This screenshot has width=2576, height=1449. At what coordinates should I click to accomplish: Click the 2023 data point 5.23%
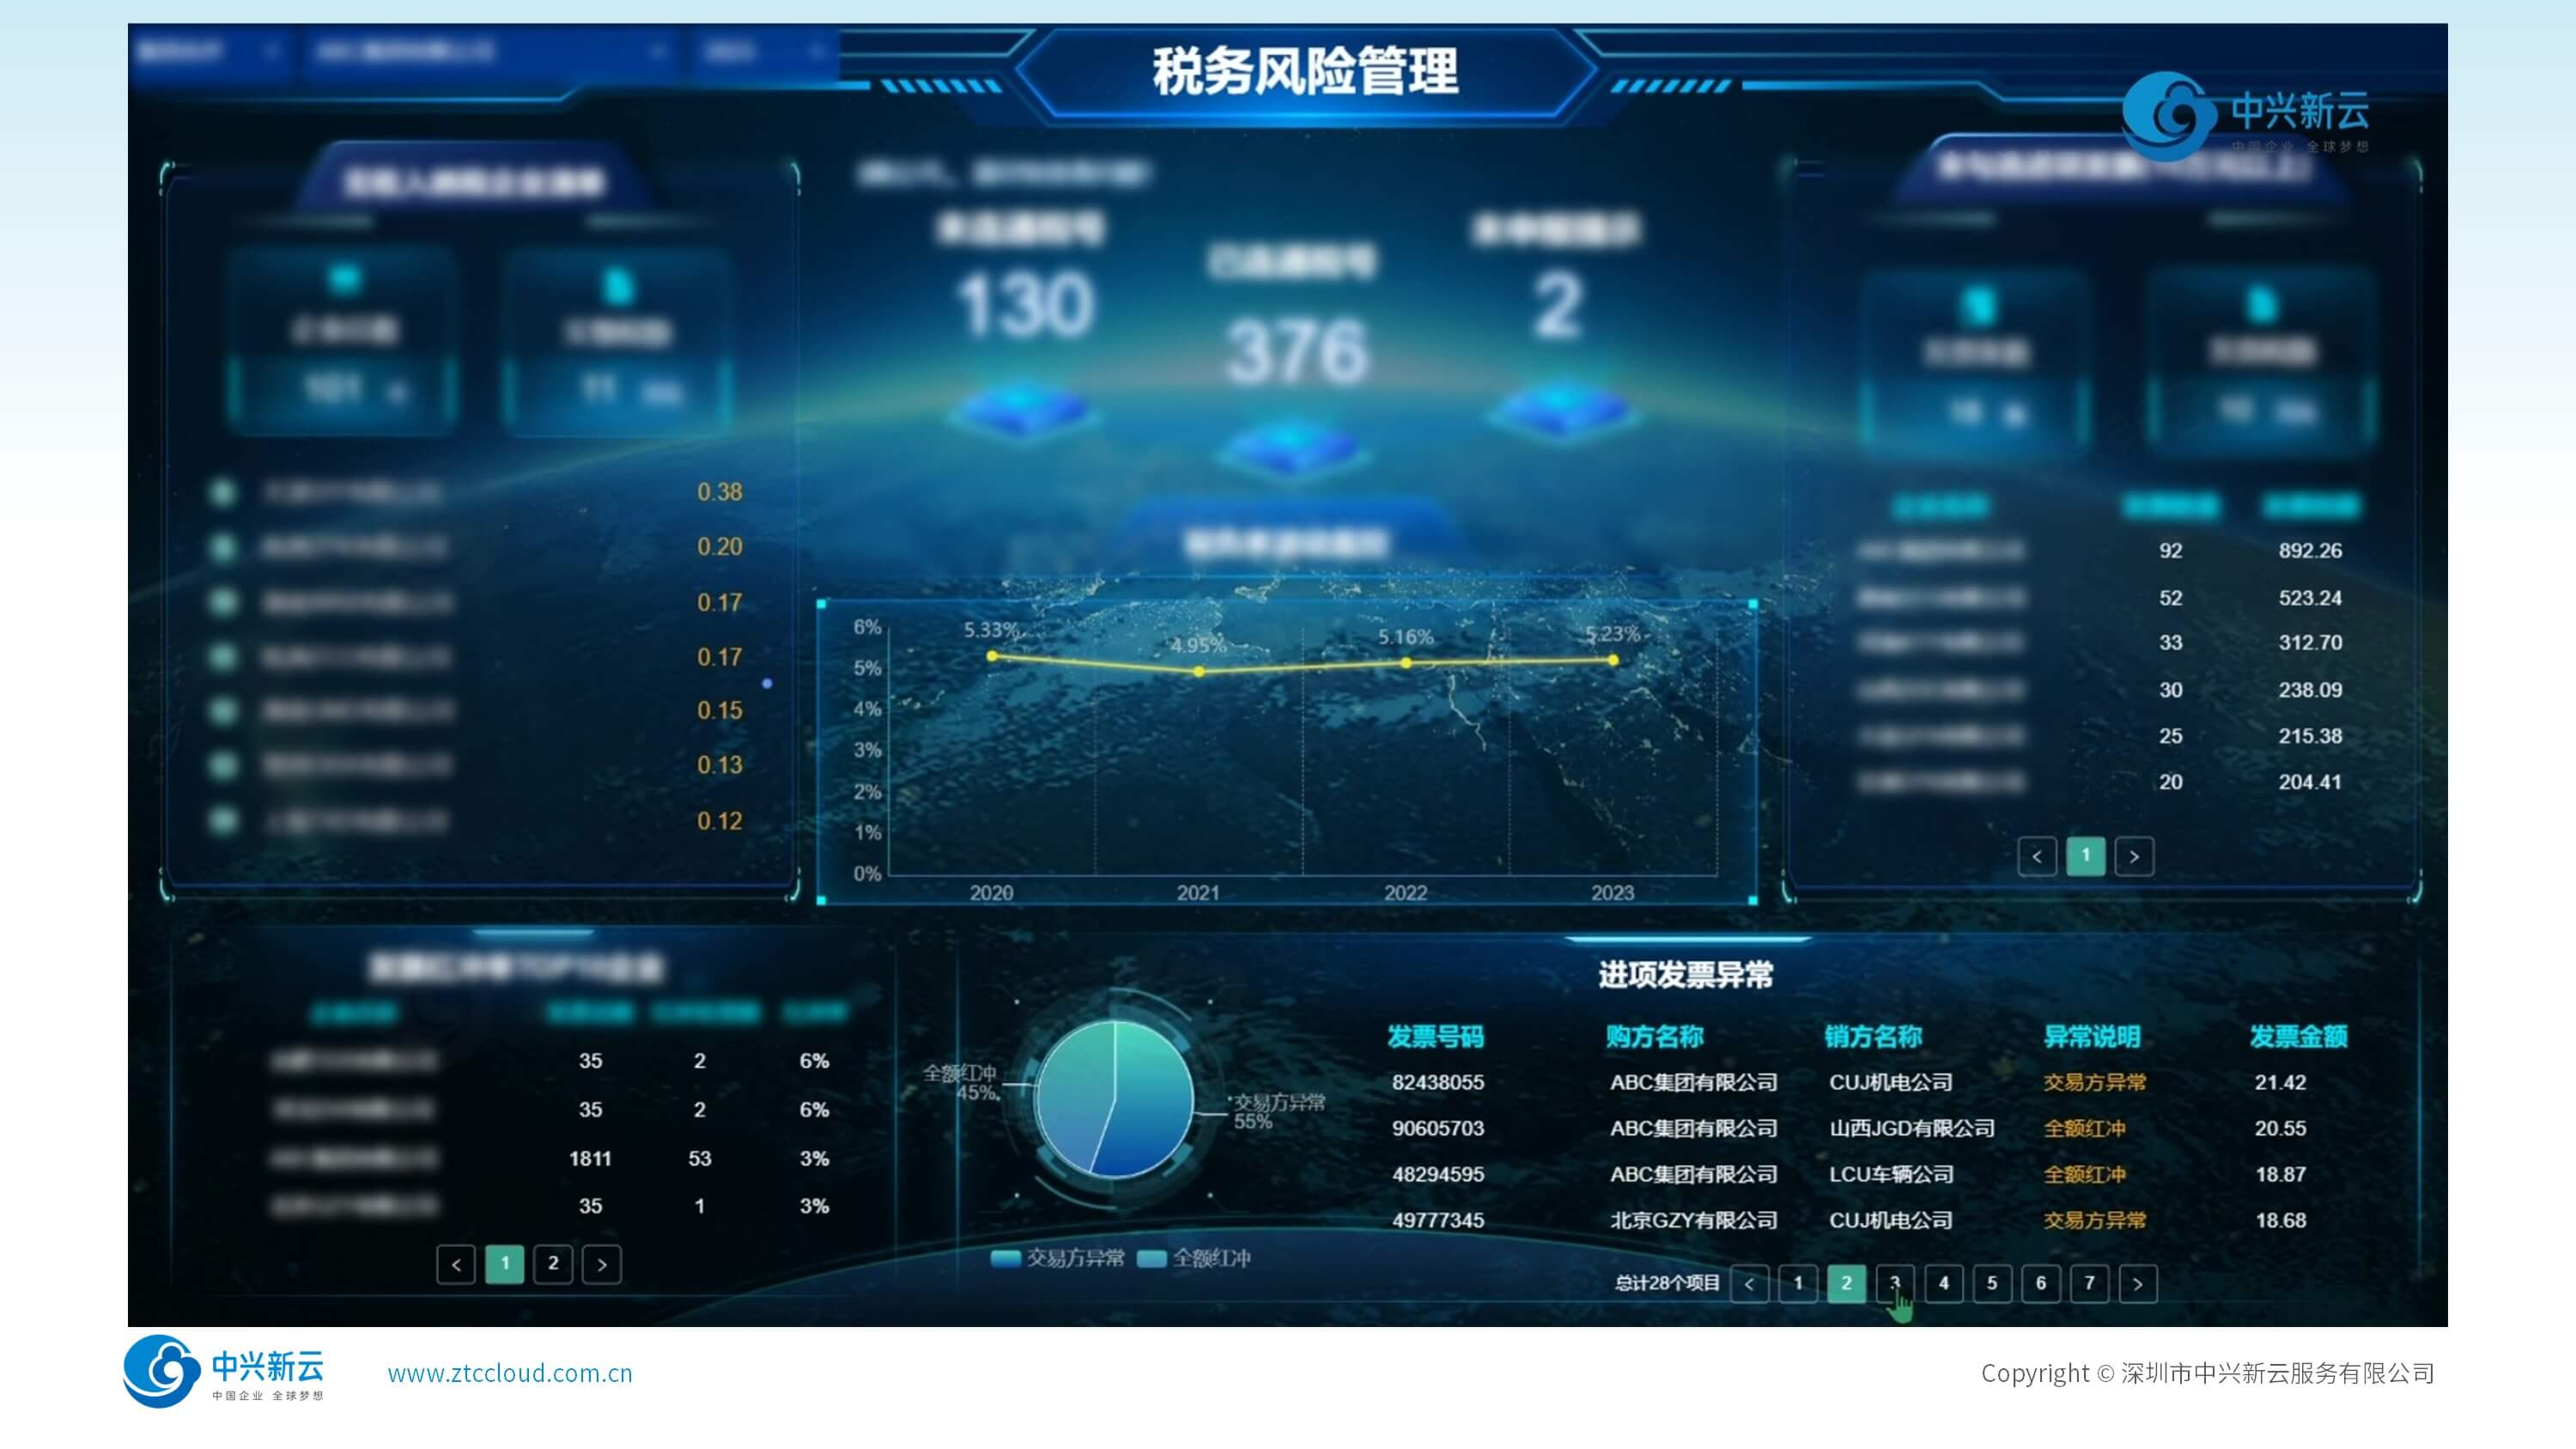(1613, 660)
